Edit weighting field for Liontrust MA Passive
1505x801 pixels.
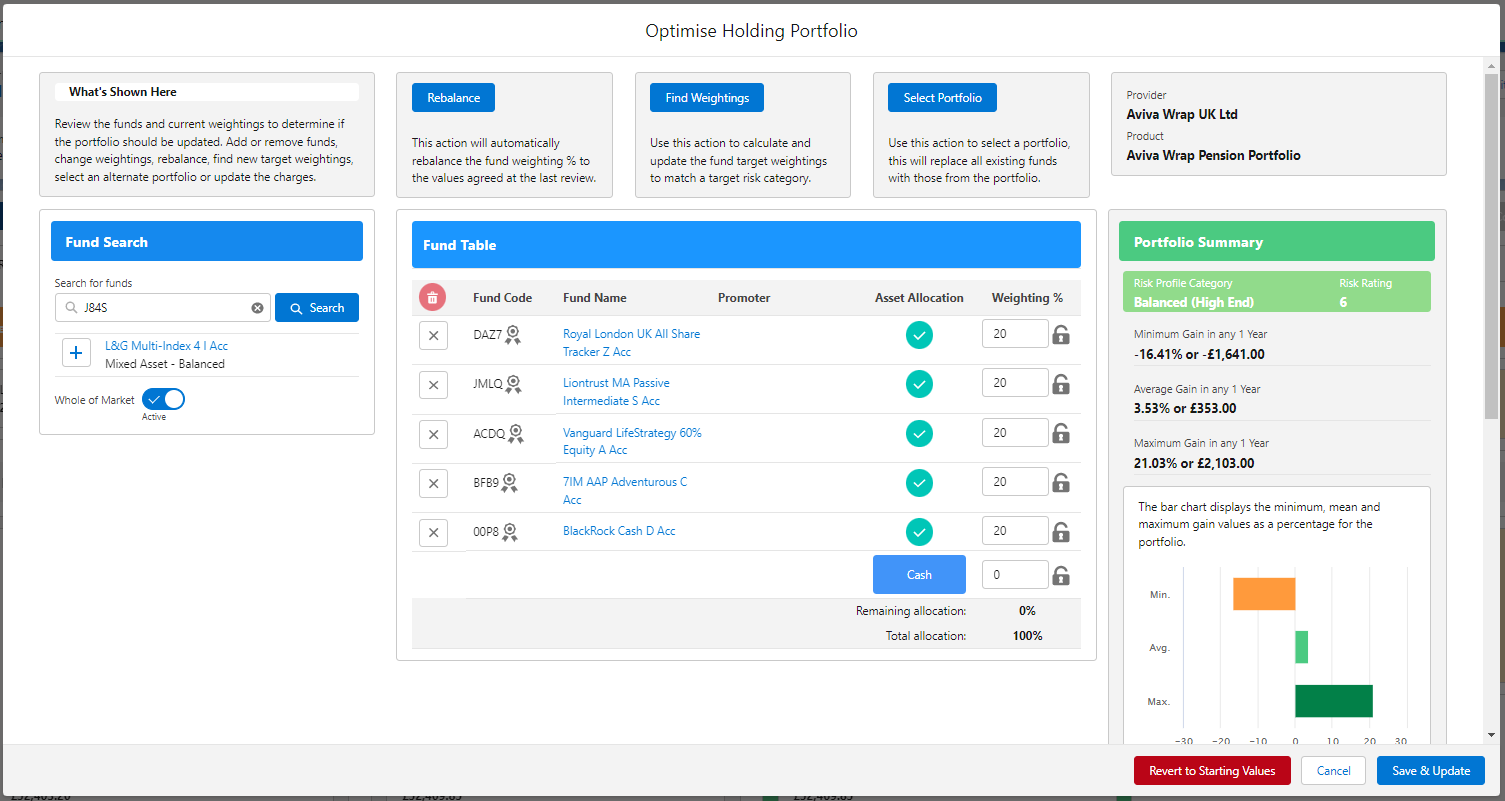point(1015,383)
